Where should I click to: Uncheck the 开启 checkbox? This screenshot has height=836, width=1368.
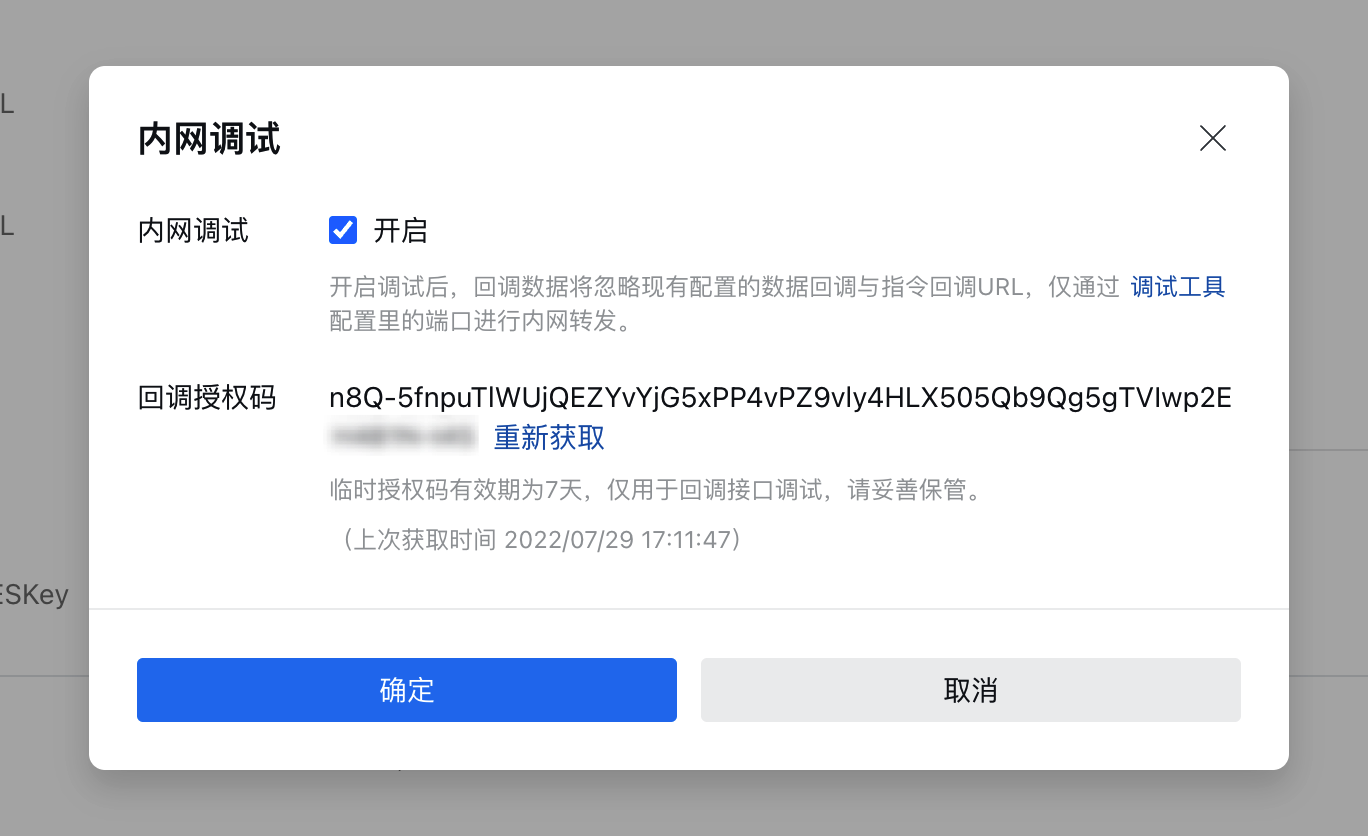[343, 231]
